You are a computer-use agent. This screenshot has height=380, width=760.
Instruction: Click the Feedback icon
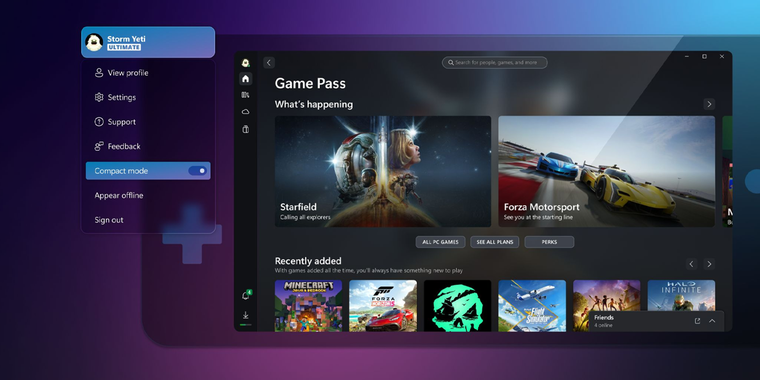click(x=99, y=146)
